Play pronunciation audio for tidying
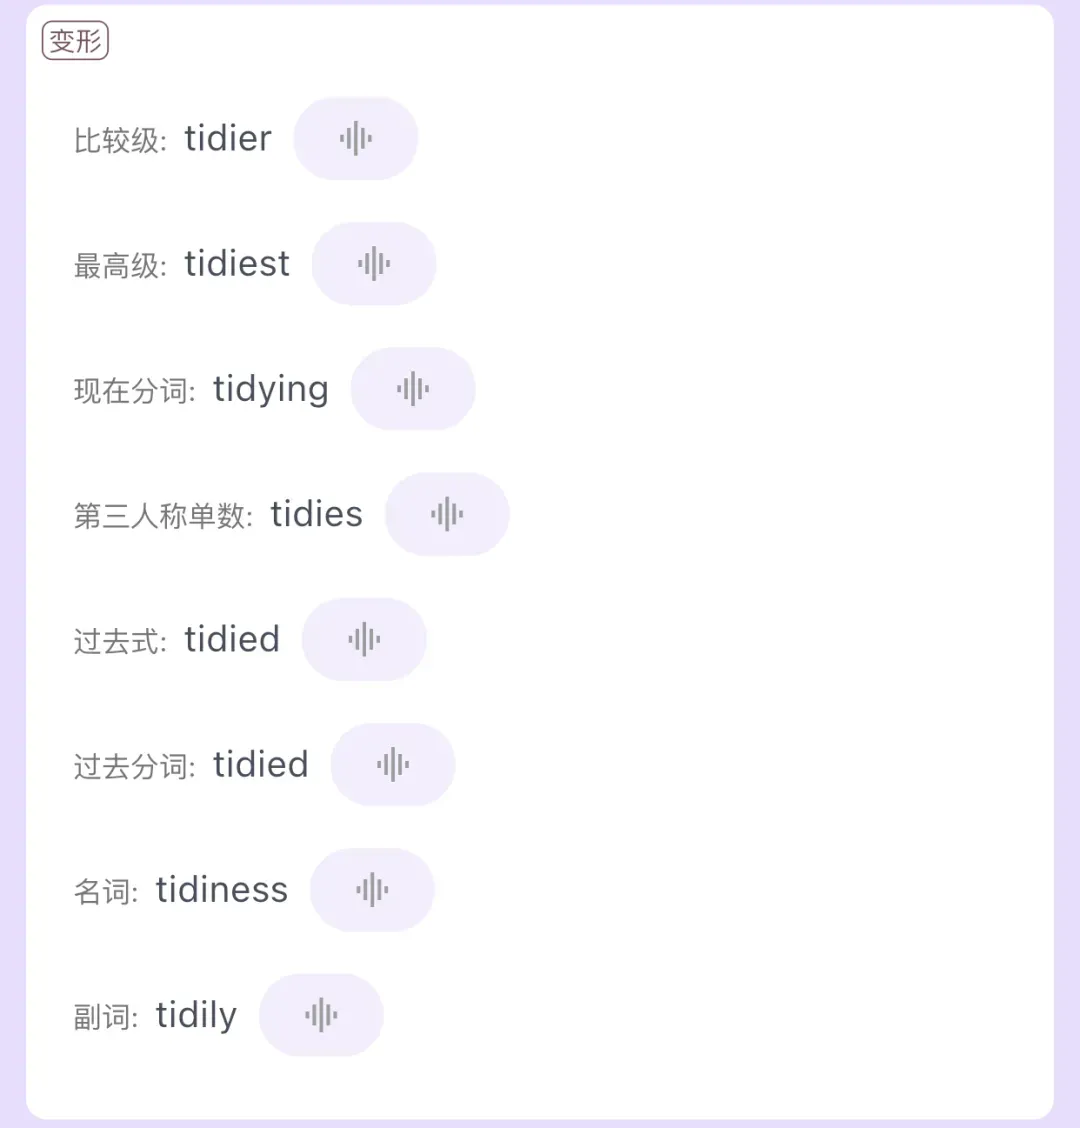This screenshot has height=1128, width=1080. click(412, 388)
